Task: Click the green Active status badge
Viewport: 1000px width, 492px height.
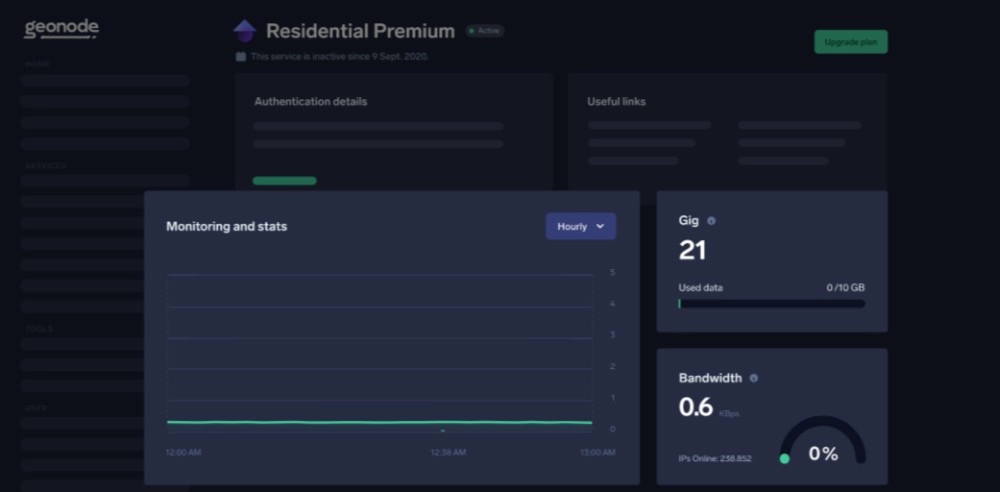Action: pyautogui.click(x=485, y=31)
